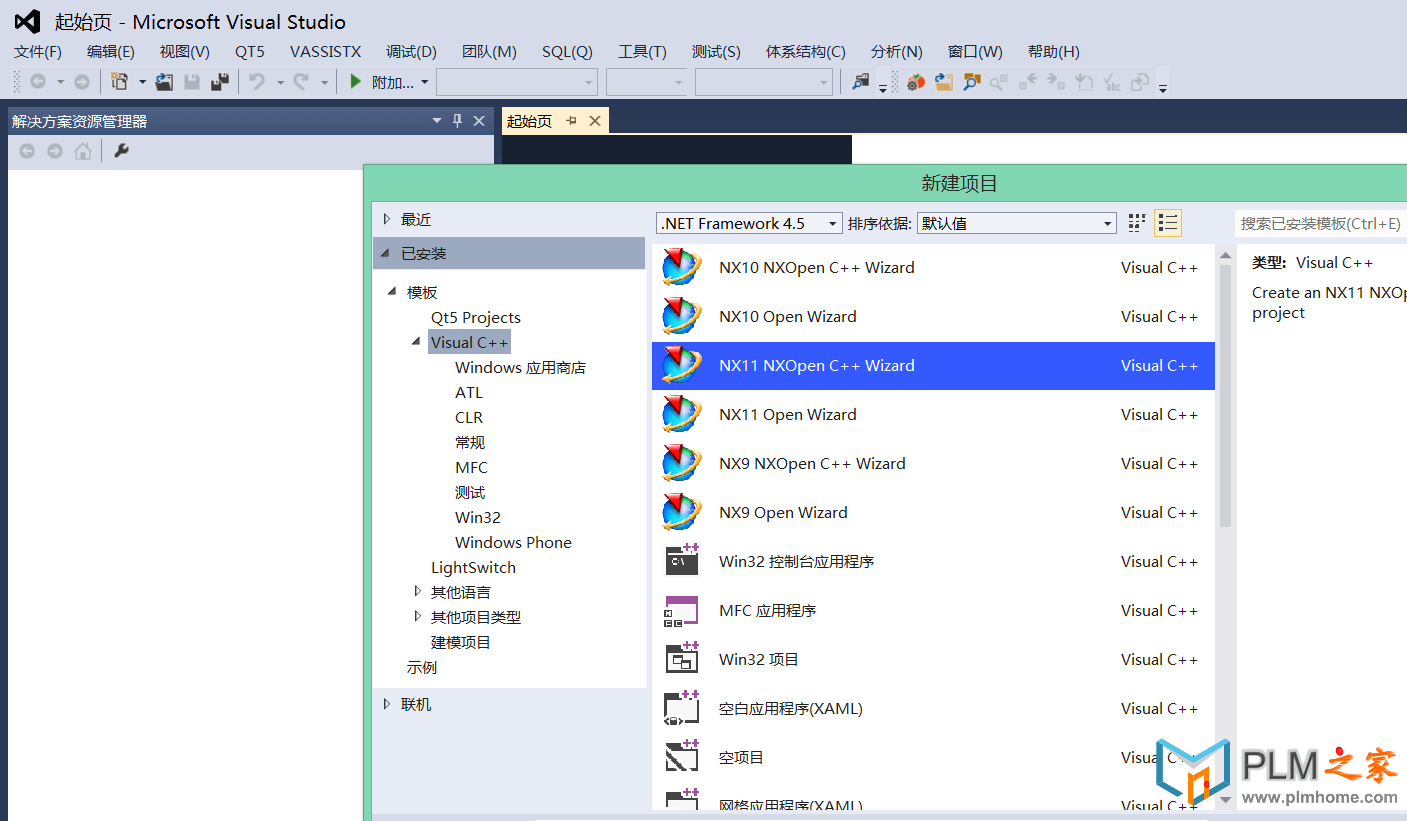Pin the Solution Explorer panel

[x=458, y=121]
